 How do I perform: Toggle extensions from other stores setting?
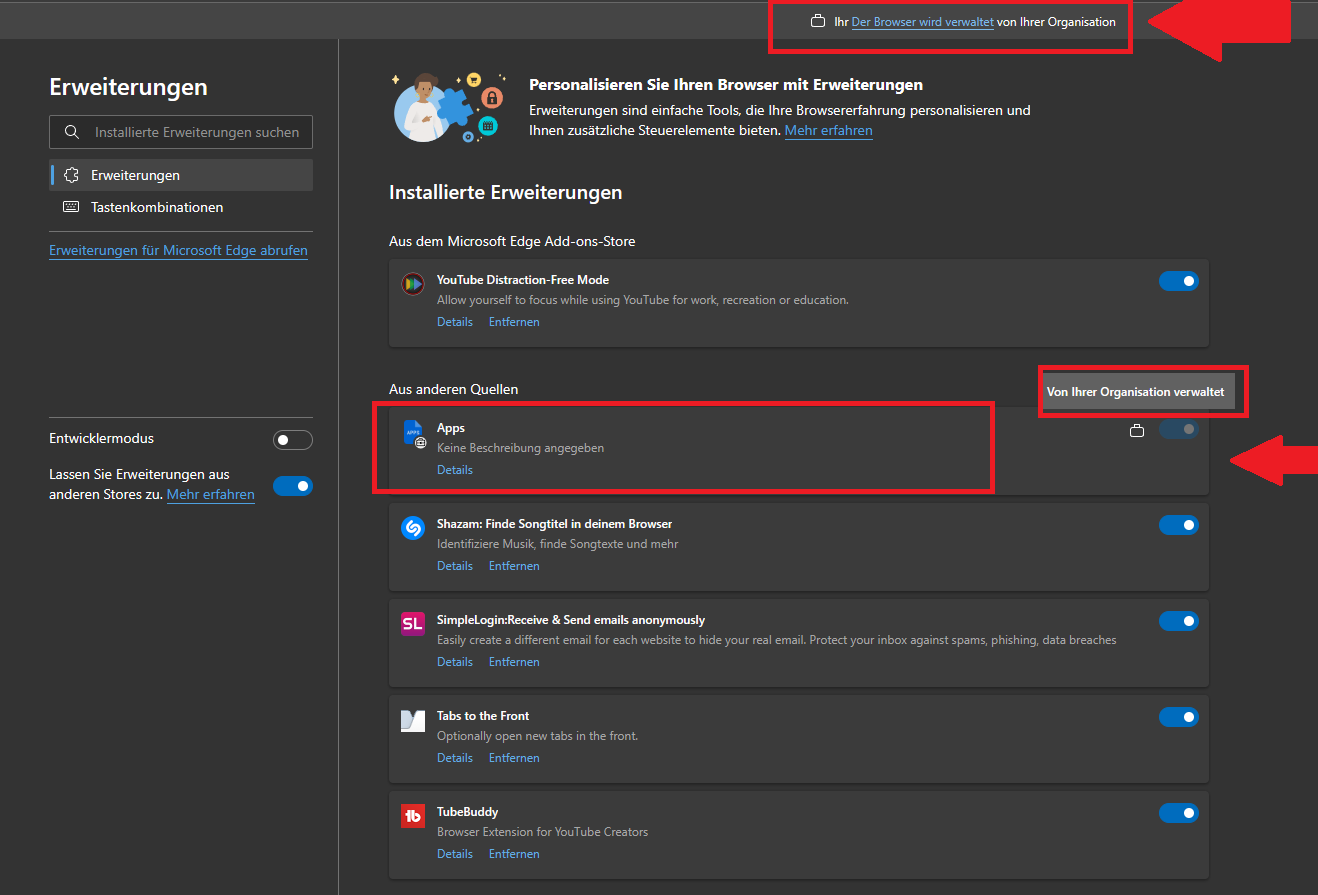click(294, 485)
